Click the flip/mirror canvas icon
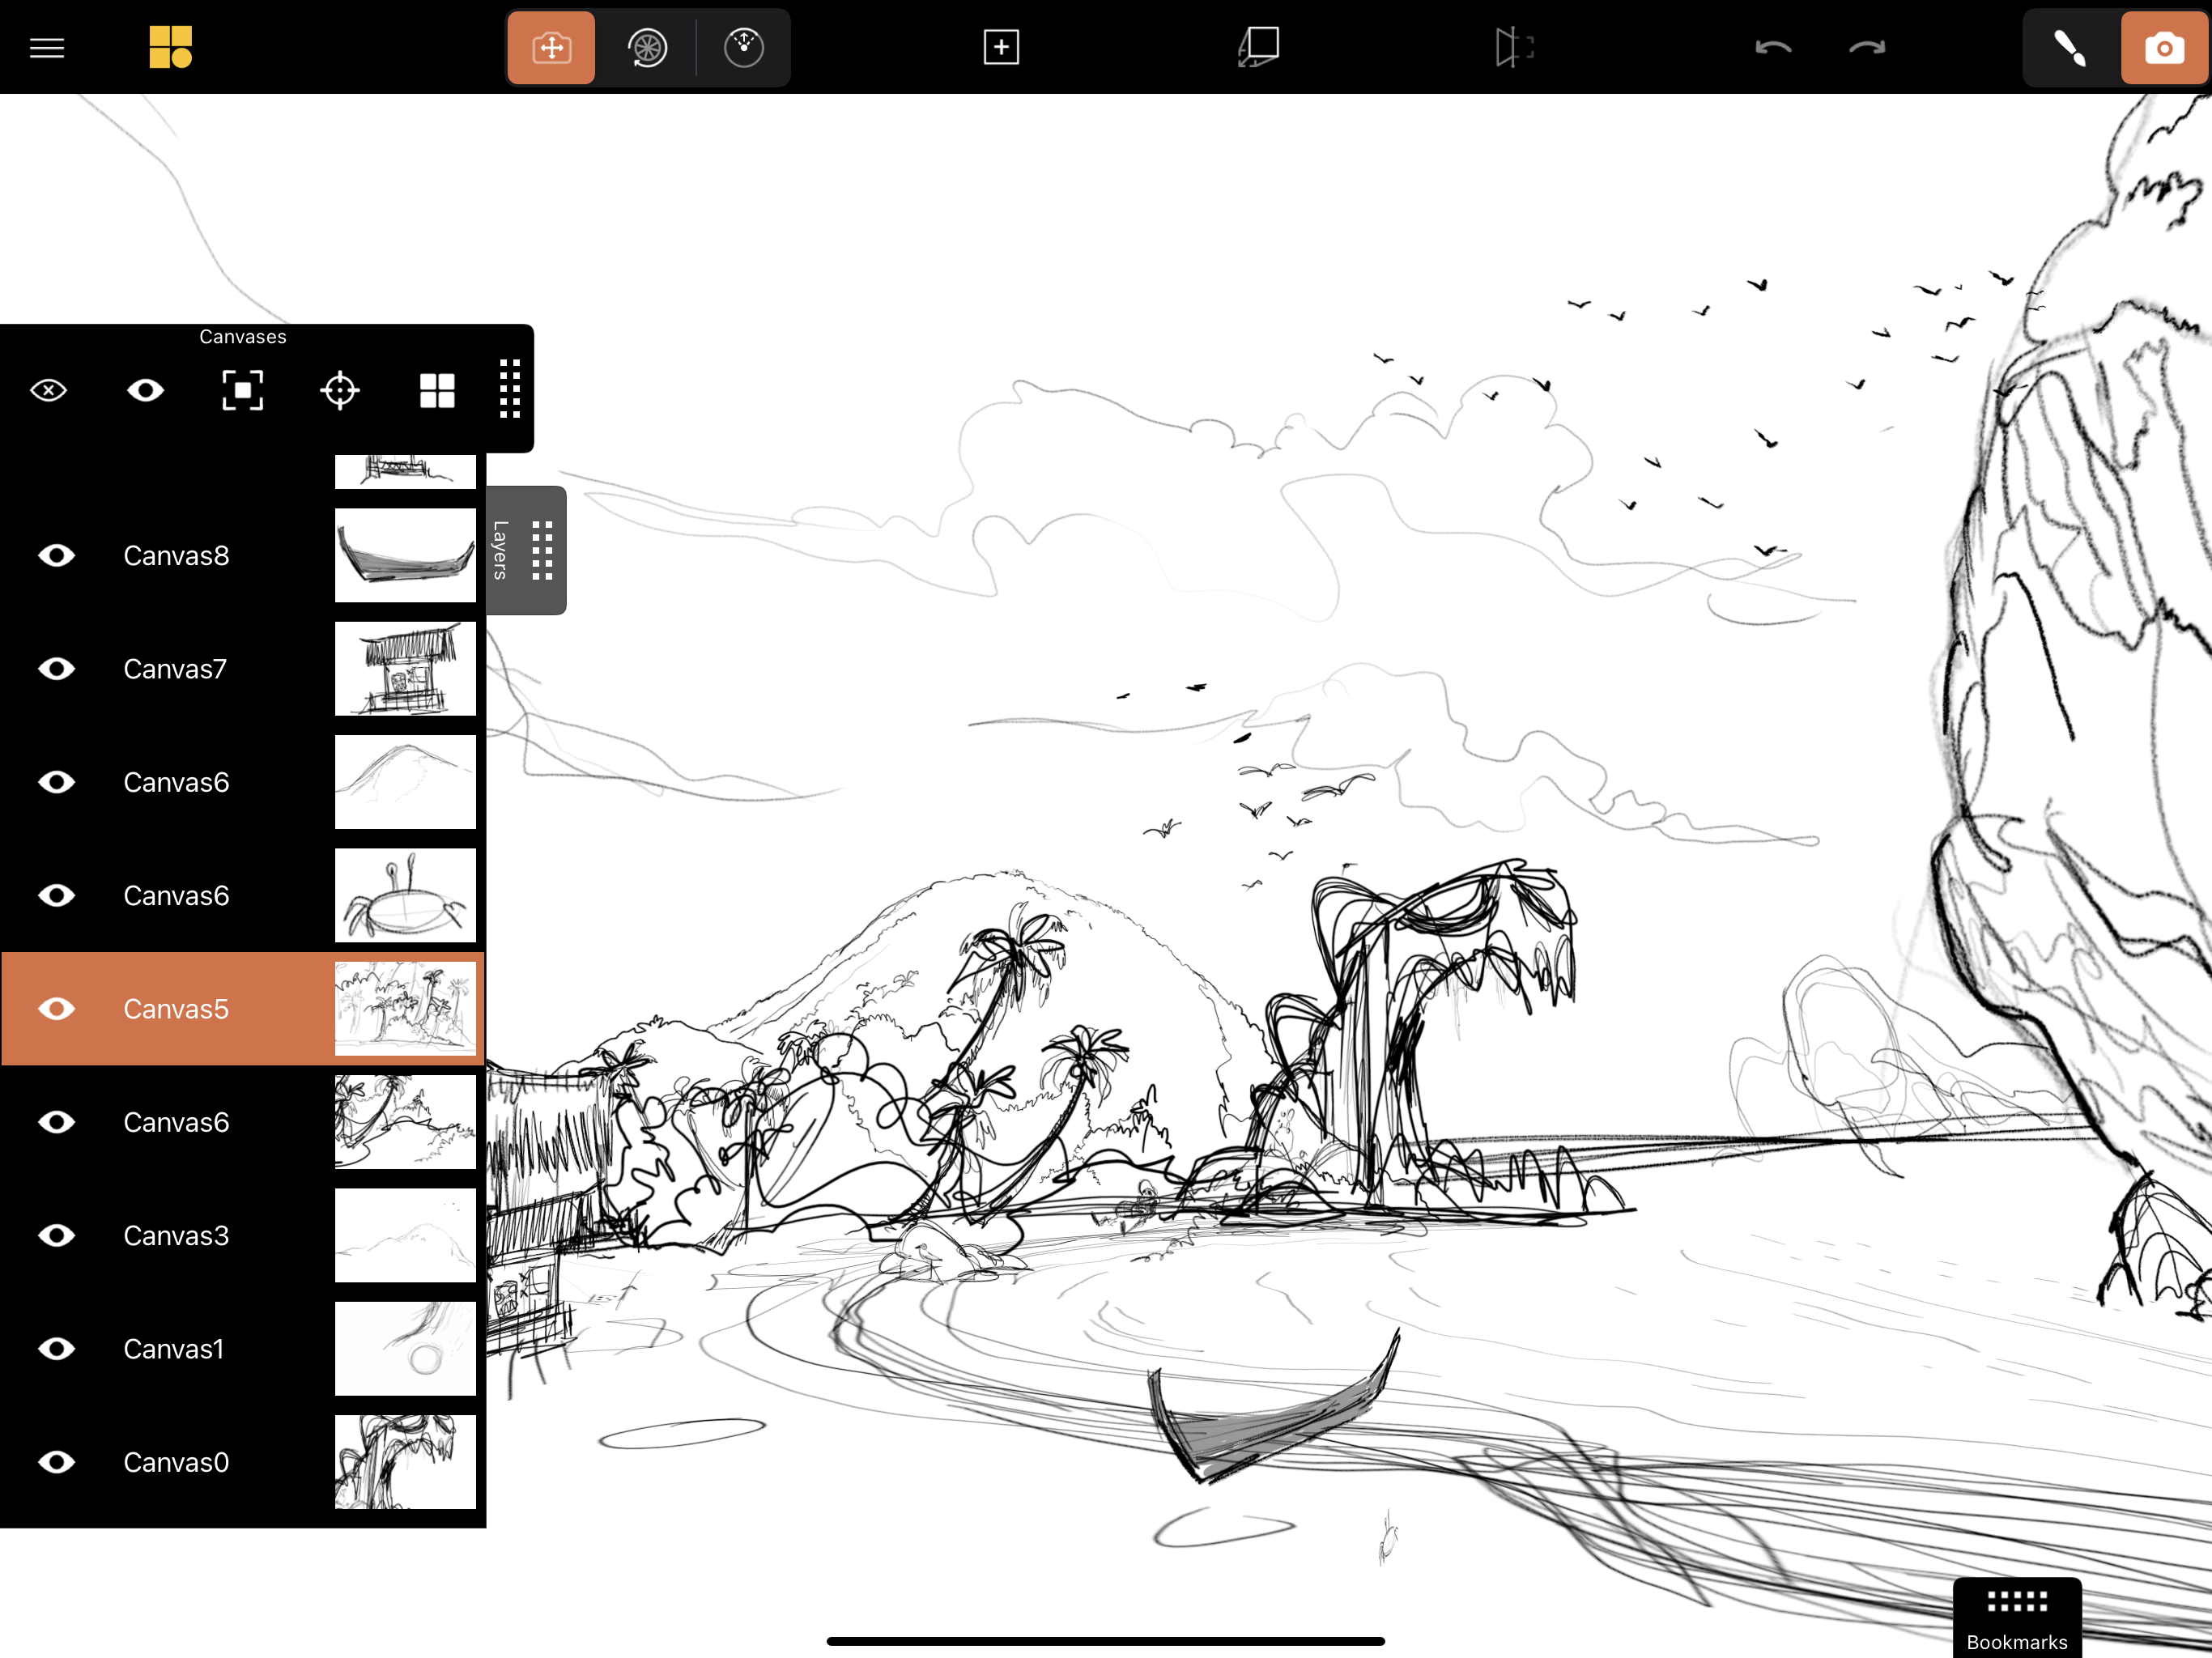Screen dimensions: 2212x1658 pyautogui.click(x=1514, y=47)
